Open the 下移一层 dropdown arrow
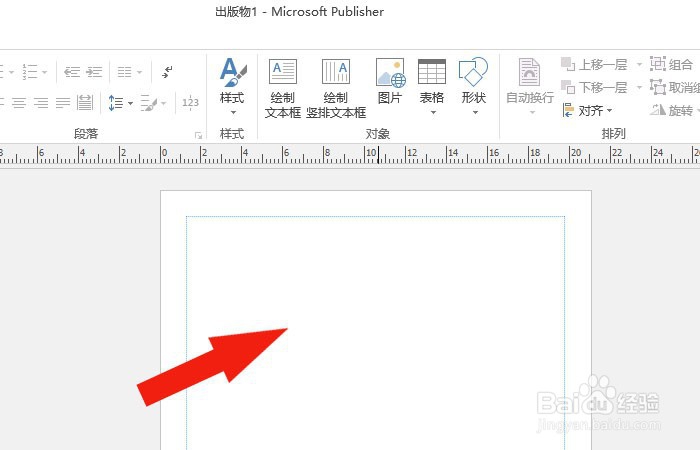This screenshot has width=700, height=450. click(x=639, y=88)
